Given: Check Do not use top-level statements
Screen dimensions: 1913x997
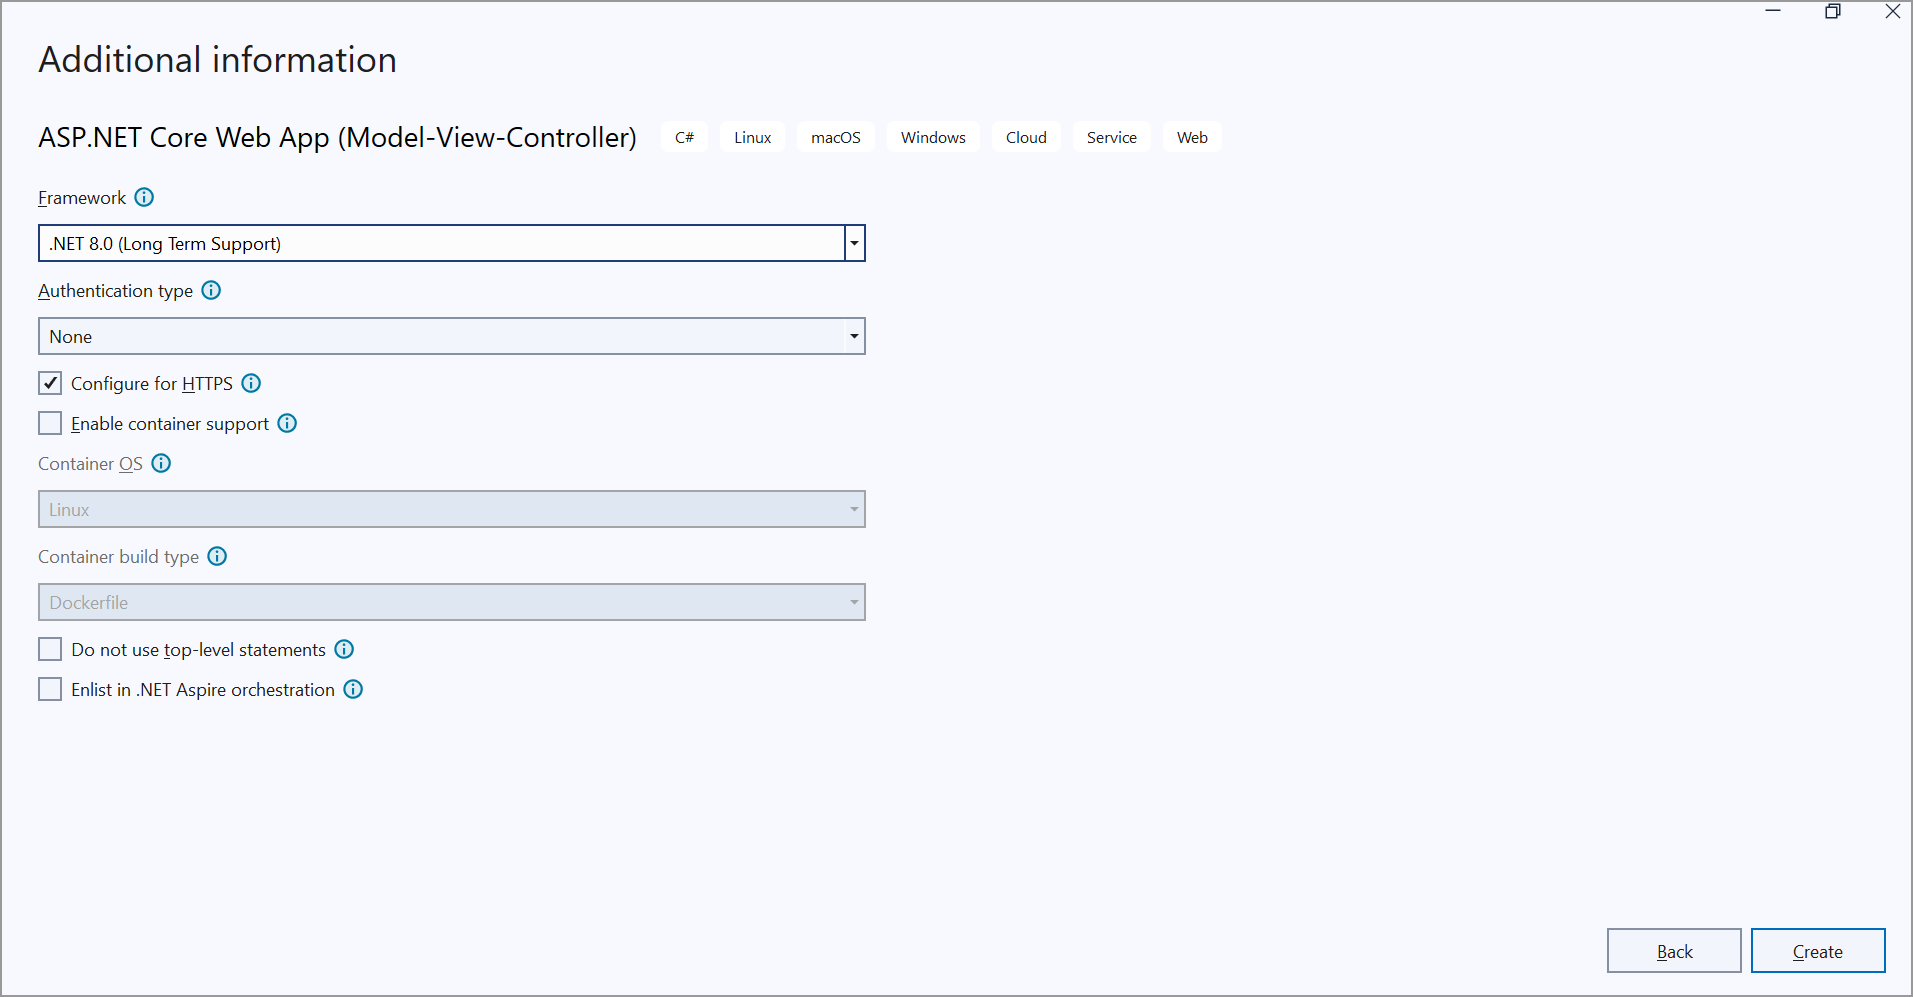Looking at the screenshot, I should [50, 649].
